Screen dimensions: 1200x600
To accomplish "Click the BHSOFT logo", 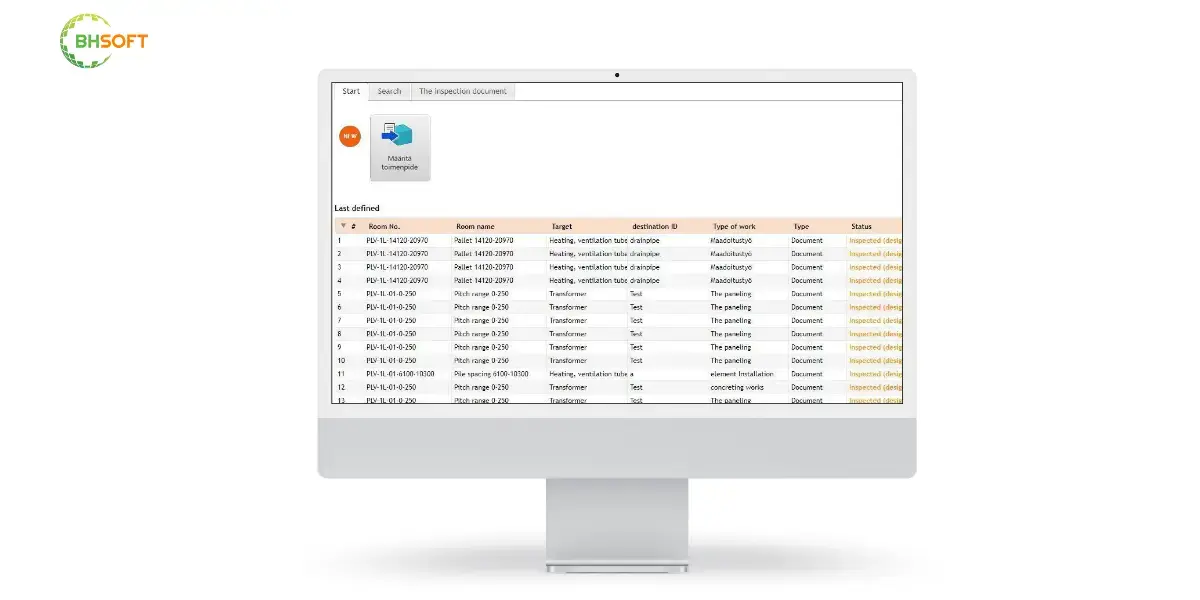I will coord(103,42).
